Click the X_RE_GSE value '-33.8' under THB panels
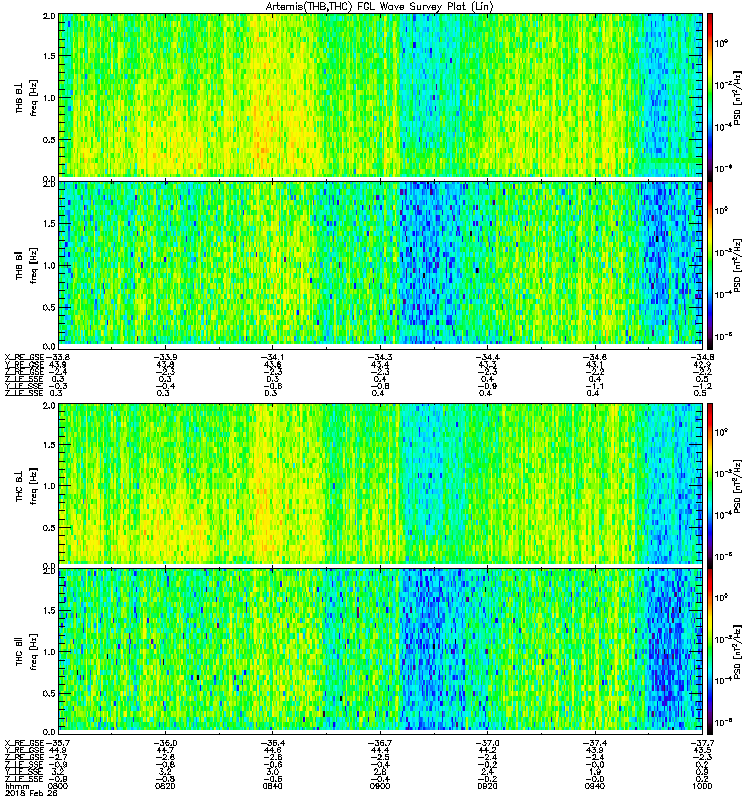The width and height of the screenshot is (750, 800). pos(57,357)
